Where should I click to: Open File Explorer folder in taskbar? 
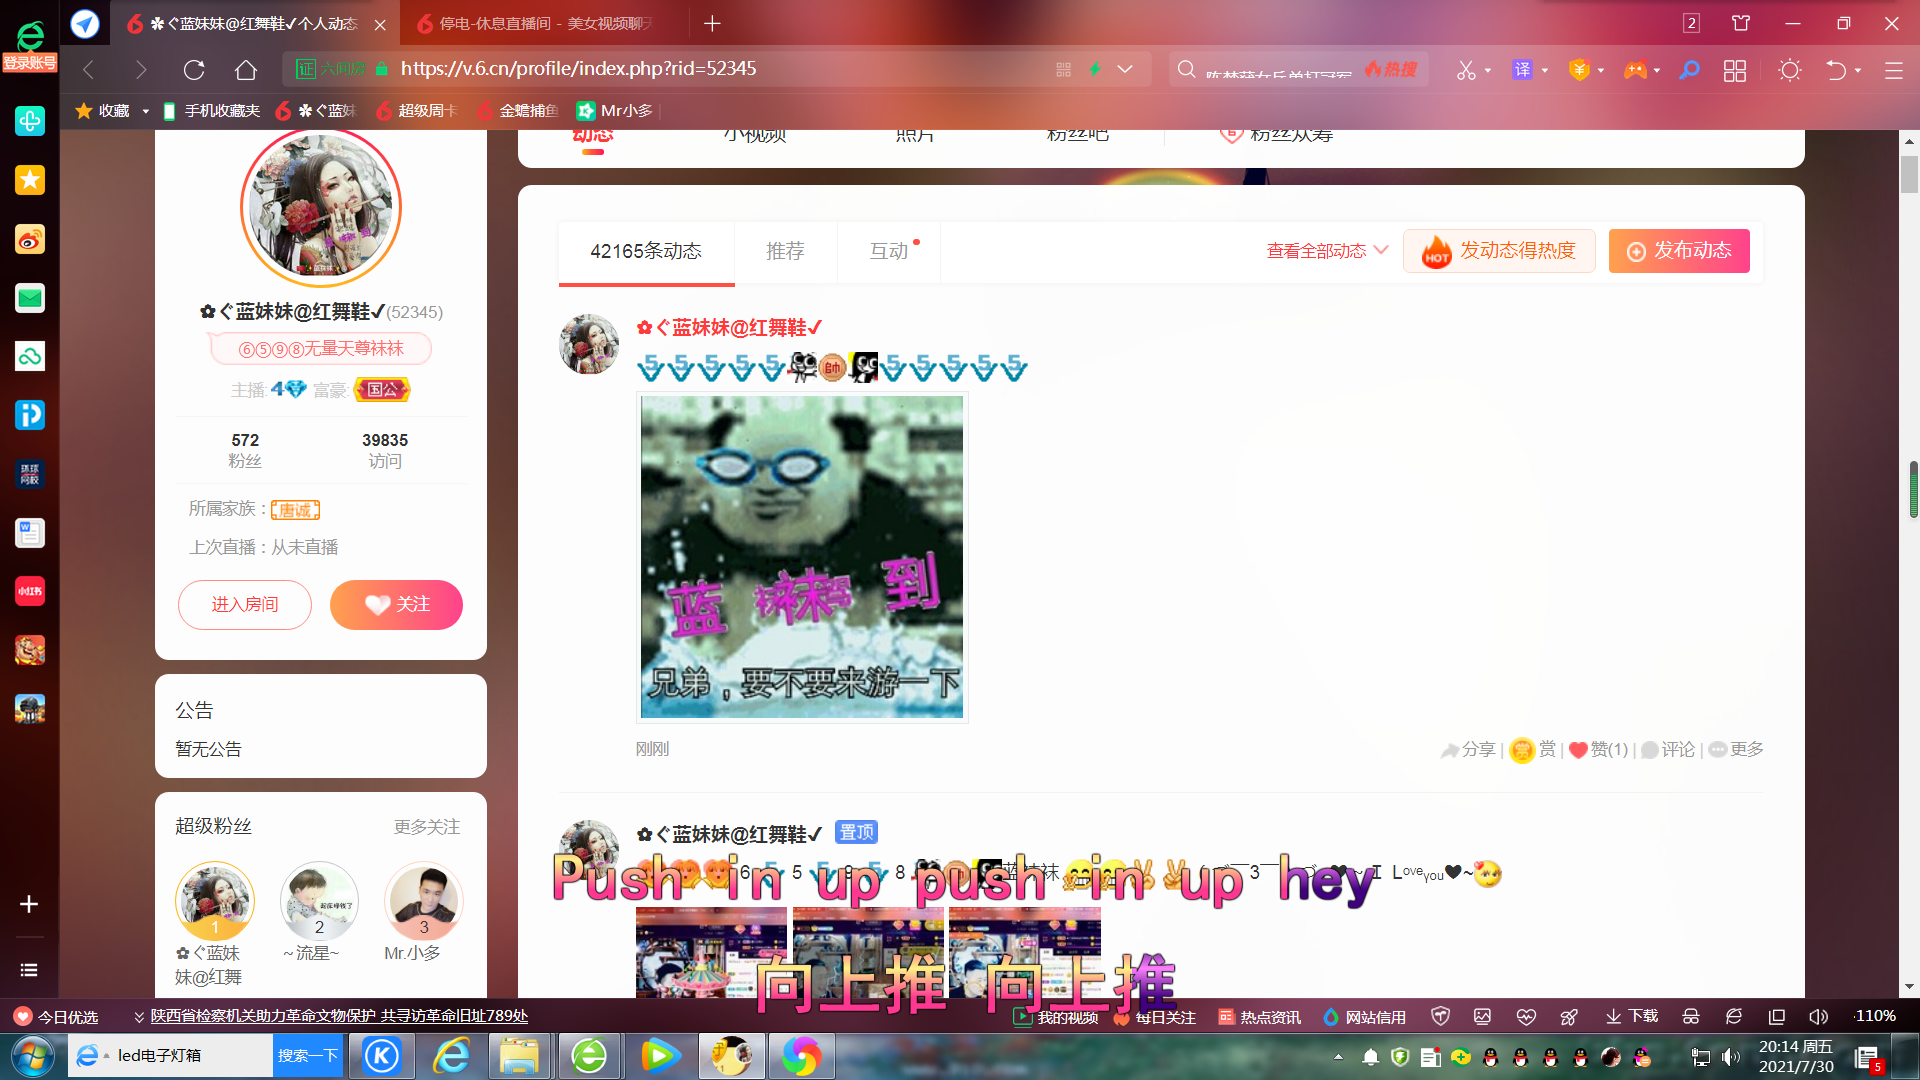[520, 1056]
